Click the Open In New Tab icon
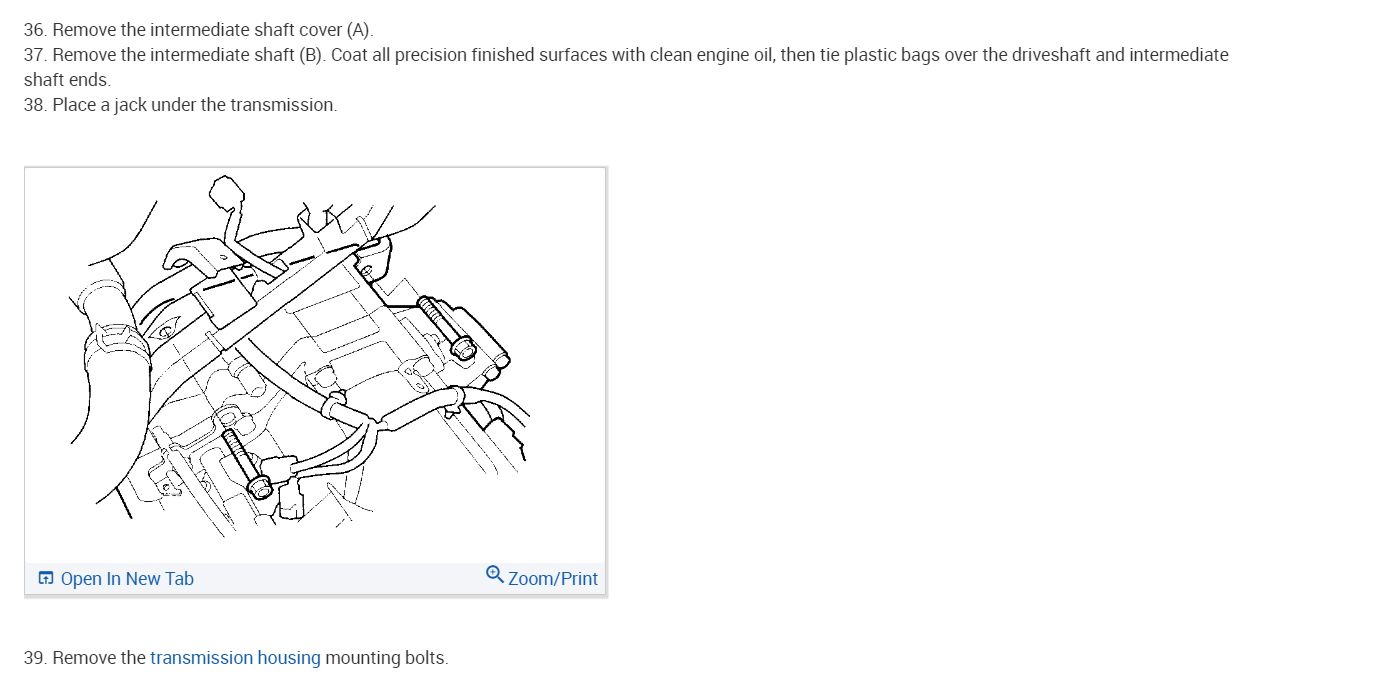This screenshot has height=694, width=1382. click(46, 578)
